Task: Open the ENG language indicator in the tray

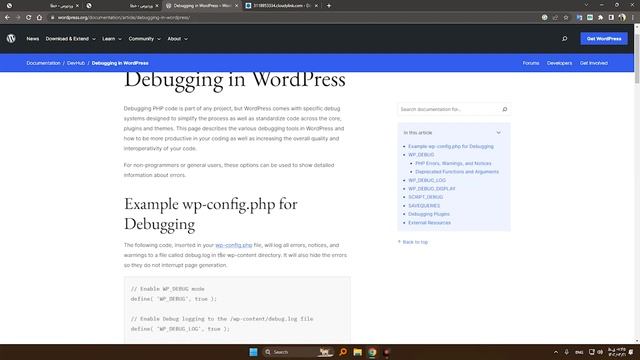Action: [579, 352]
